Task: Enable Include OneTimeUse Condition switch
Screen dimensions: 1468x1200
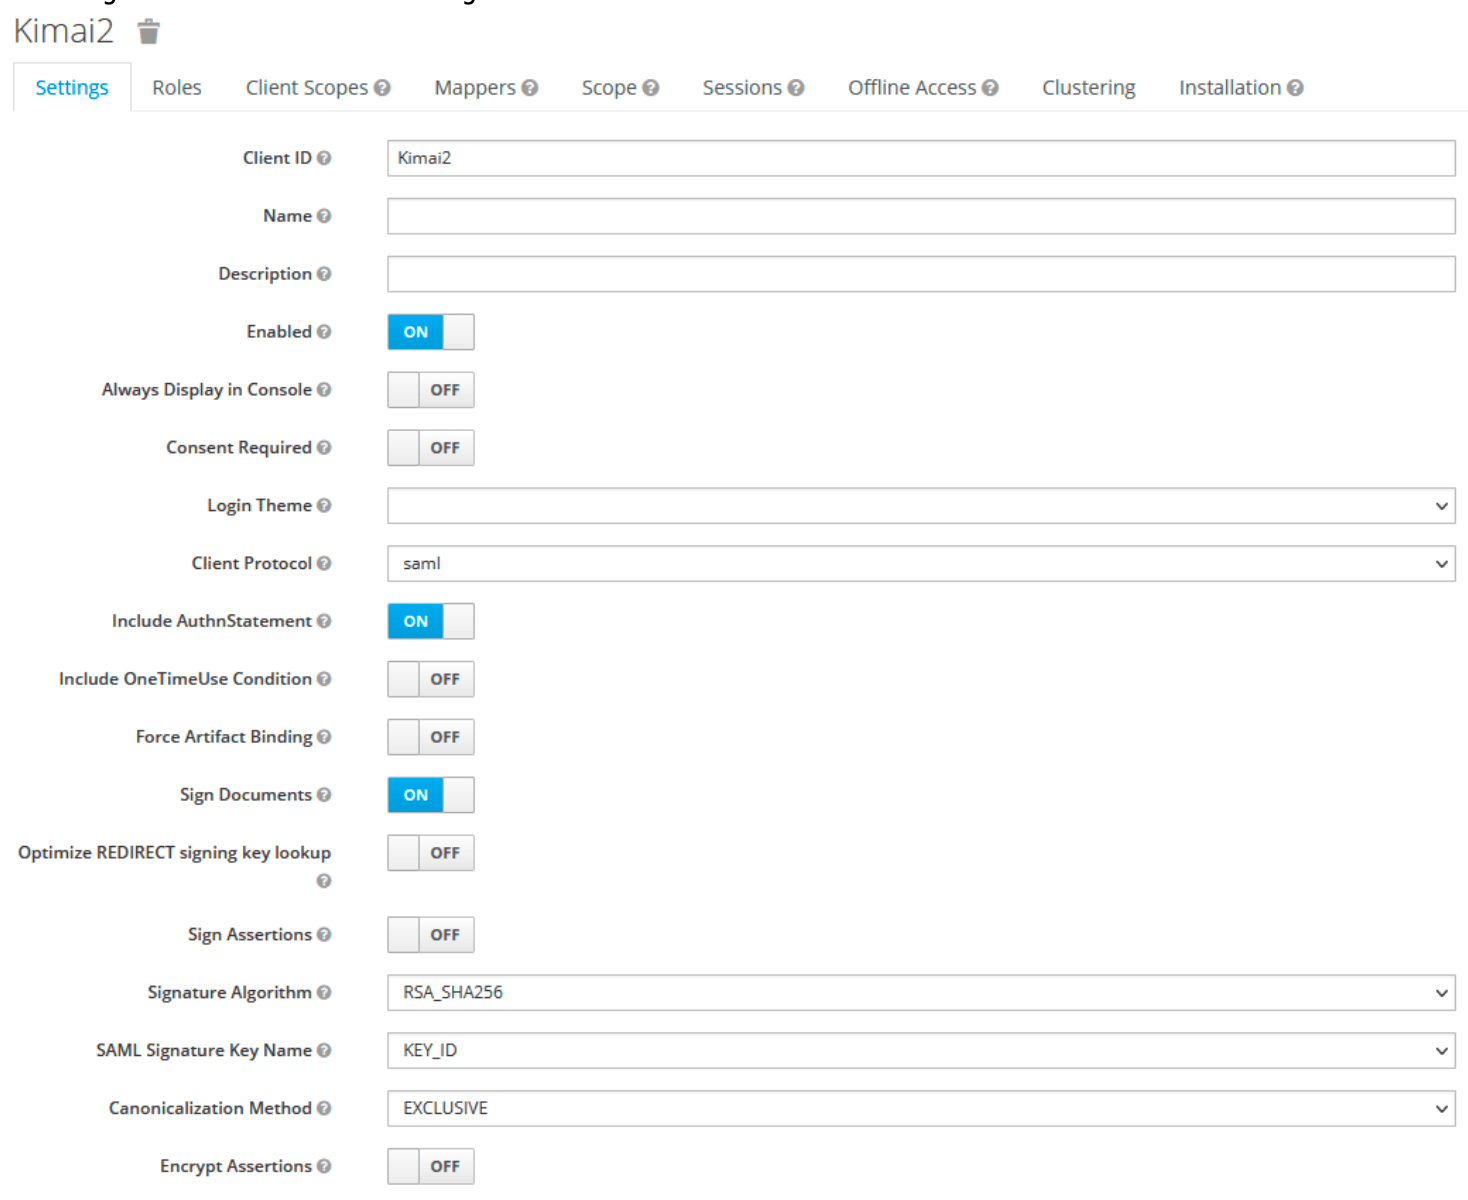Action: 431,679
